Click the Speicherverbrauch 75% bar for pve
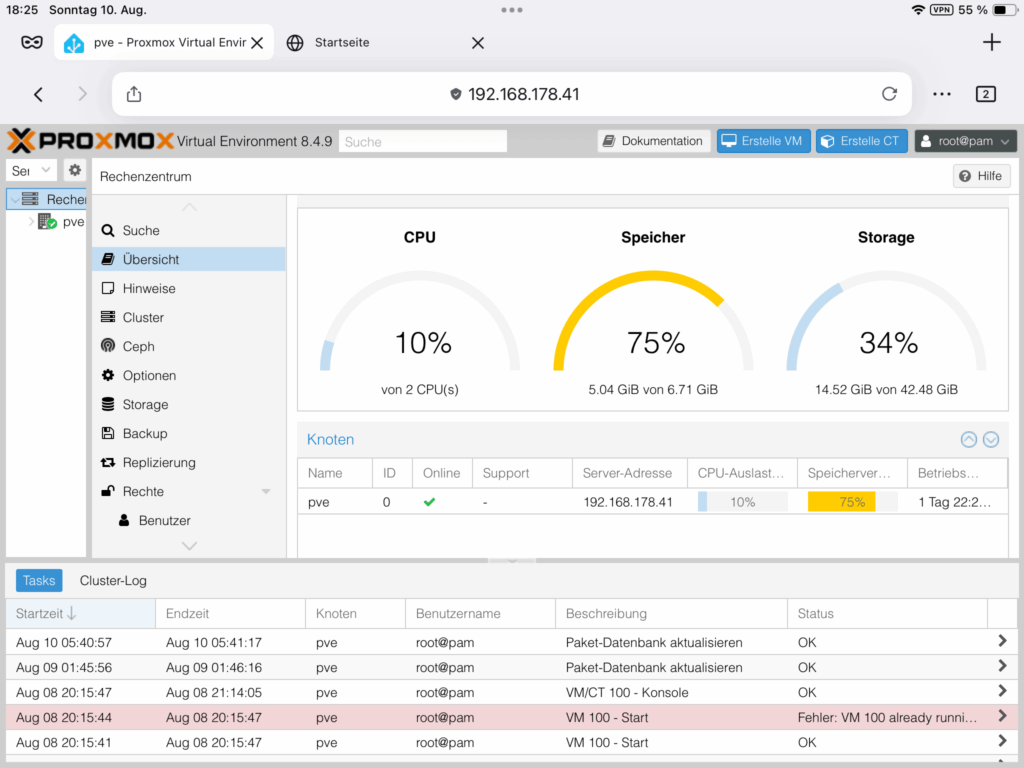Image resolution: width=1024 pixels, height=768 pixels. [x=851, y=502]
